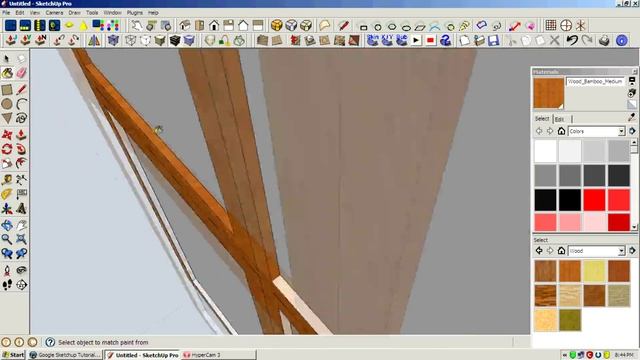The image size is (640, 360).
Task: Click the red stop square button
Action: point(431,40)
